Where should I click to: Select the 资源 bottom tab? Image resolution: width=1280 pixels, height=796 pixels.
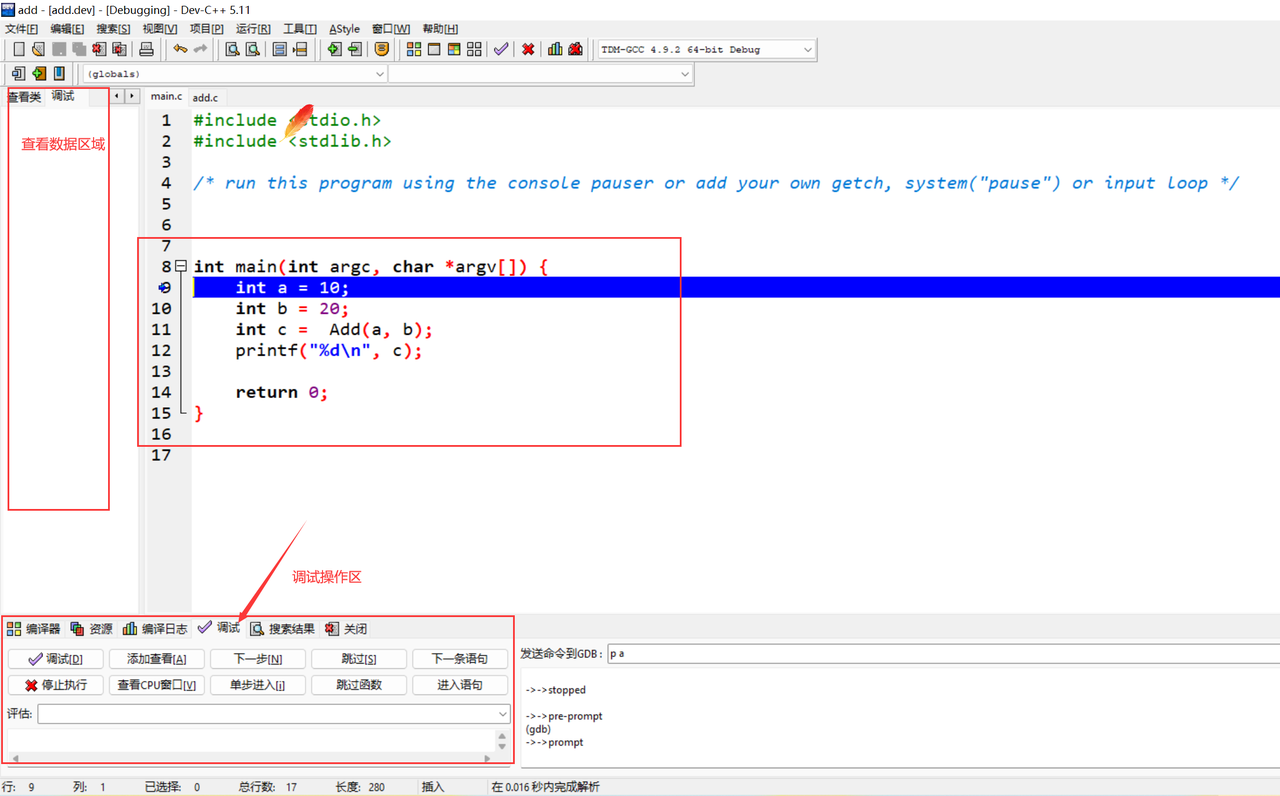pos(91,629)
